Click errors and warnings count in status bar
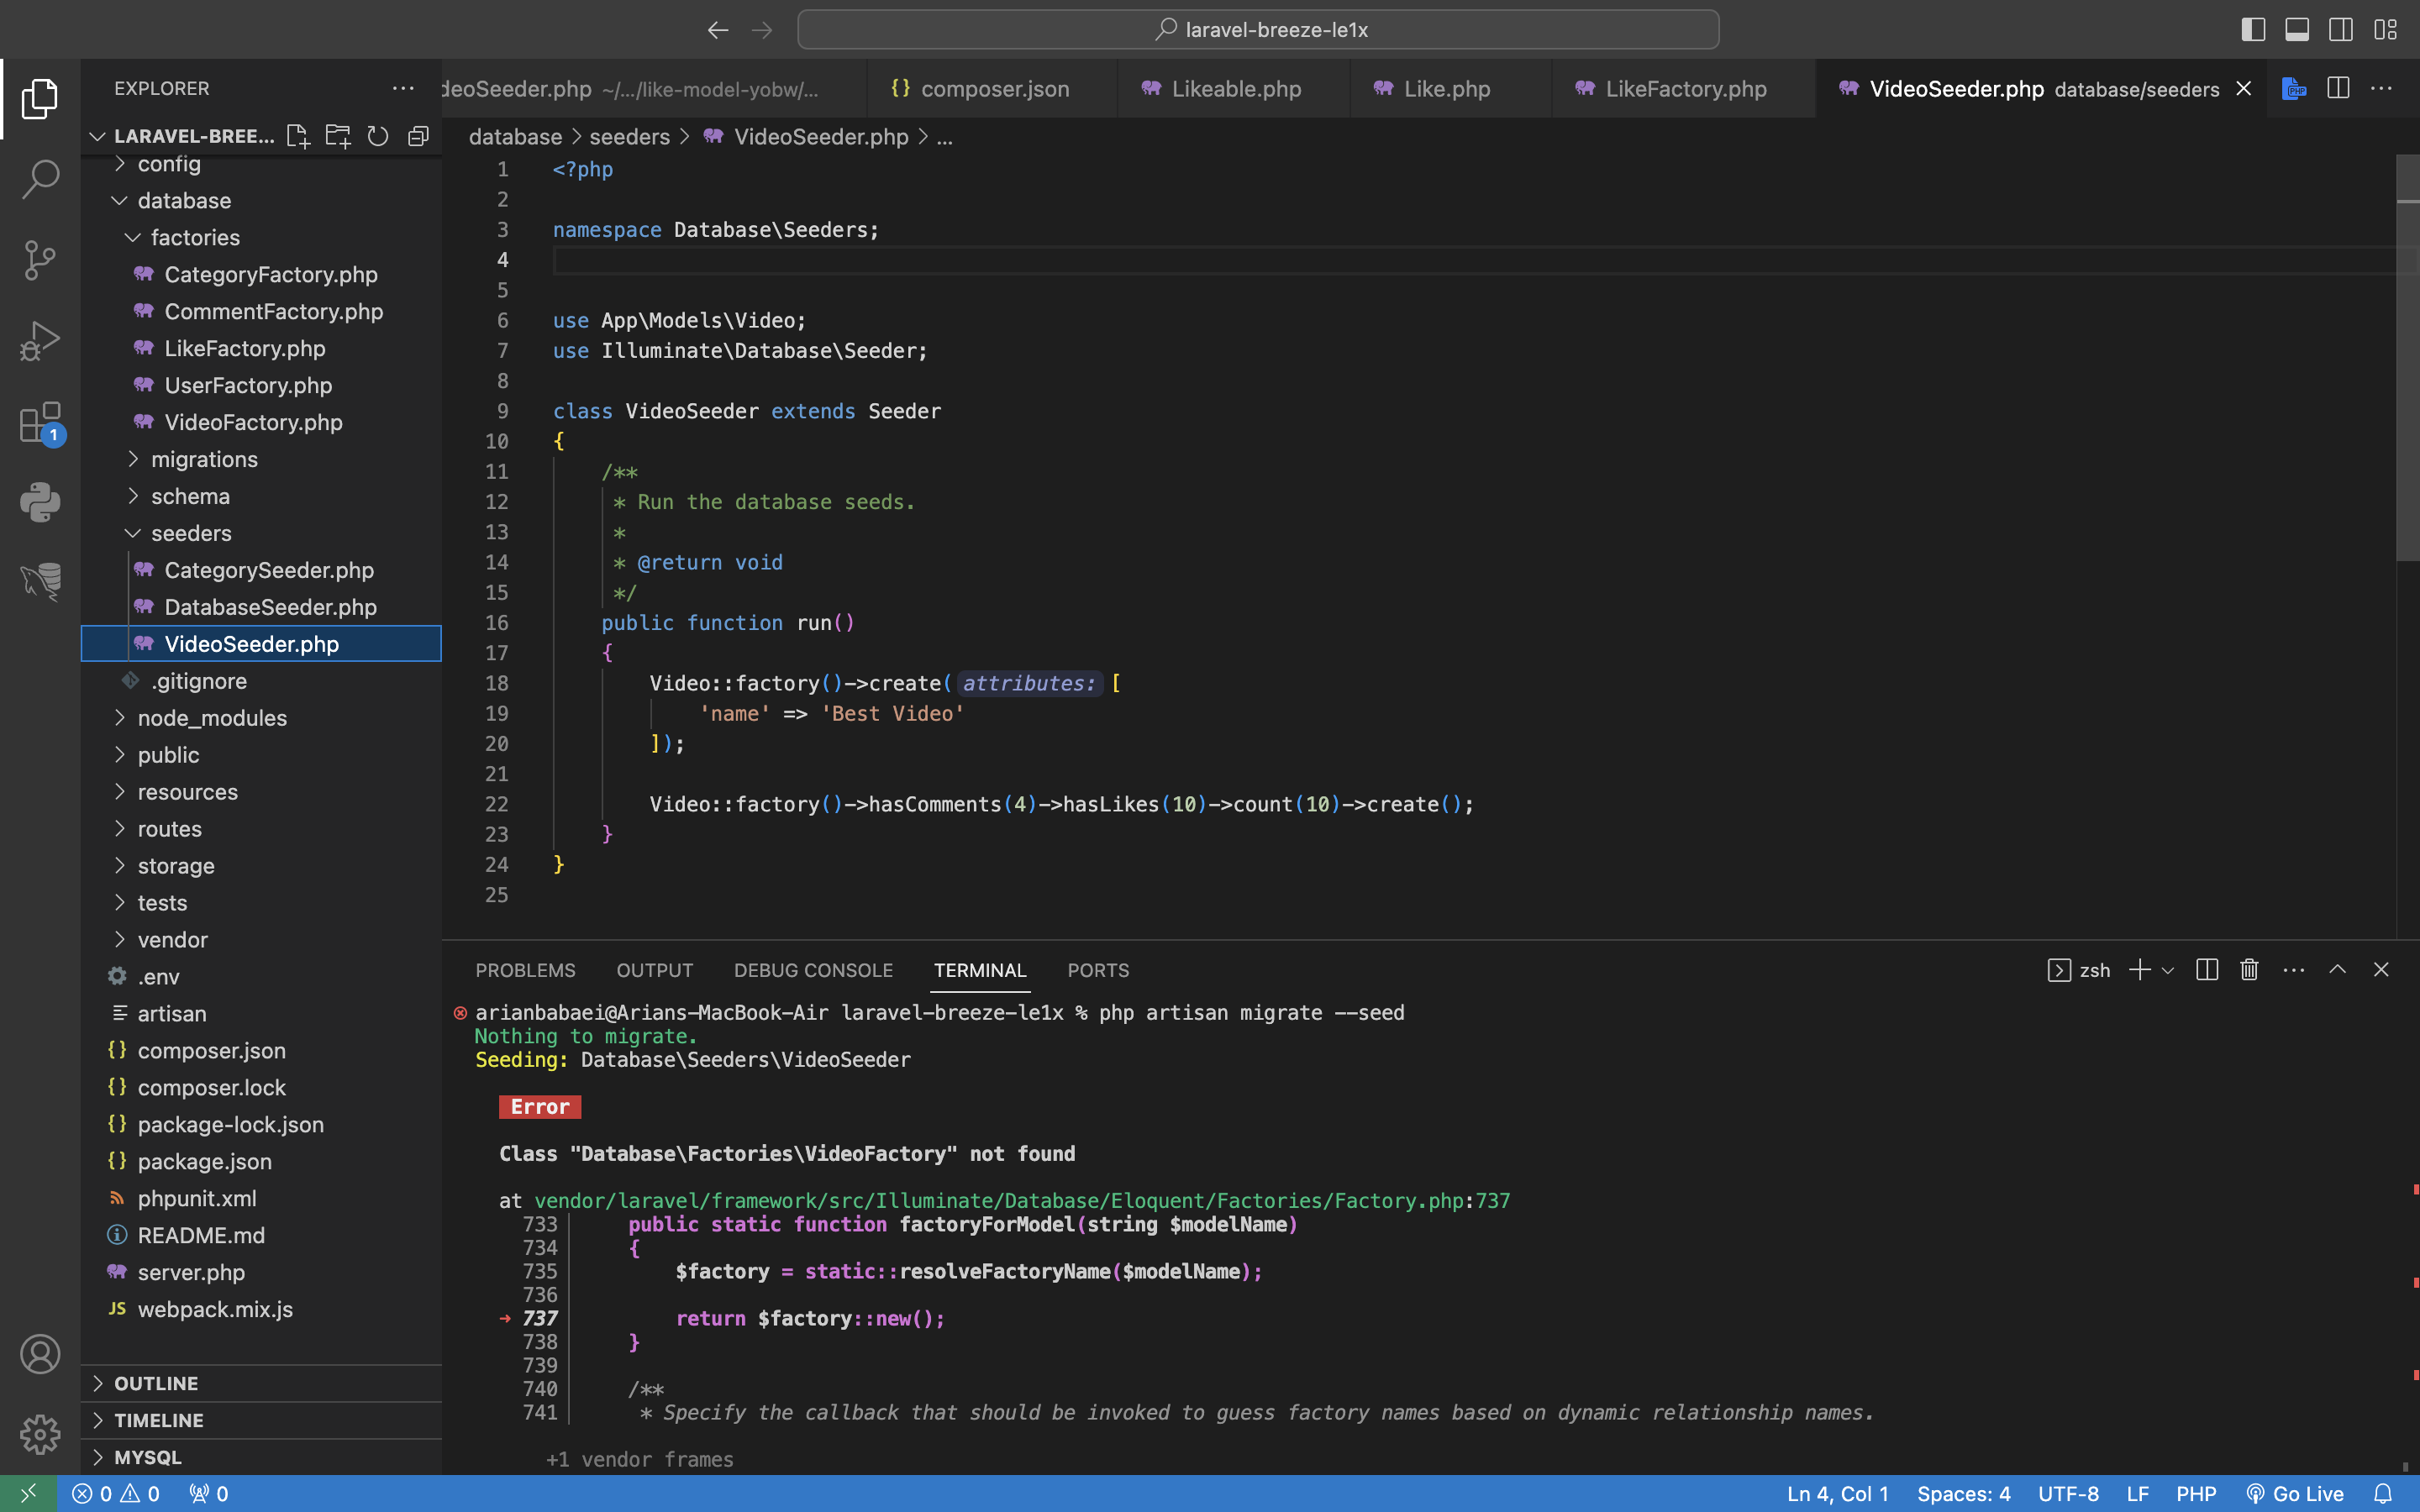The width and height of the screenshot is (2420, 1512). 116,1493
